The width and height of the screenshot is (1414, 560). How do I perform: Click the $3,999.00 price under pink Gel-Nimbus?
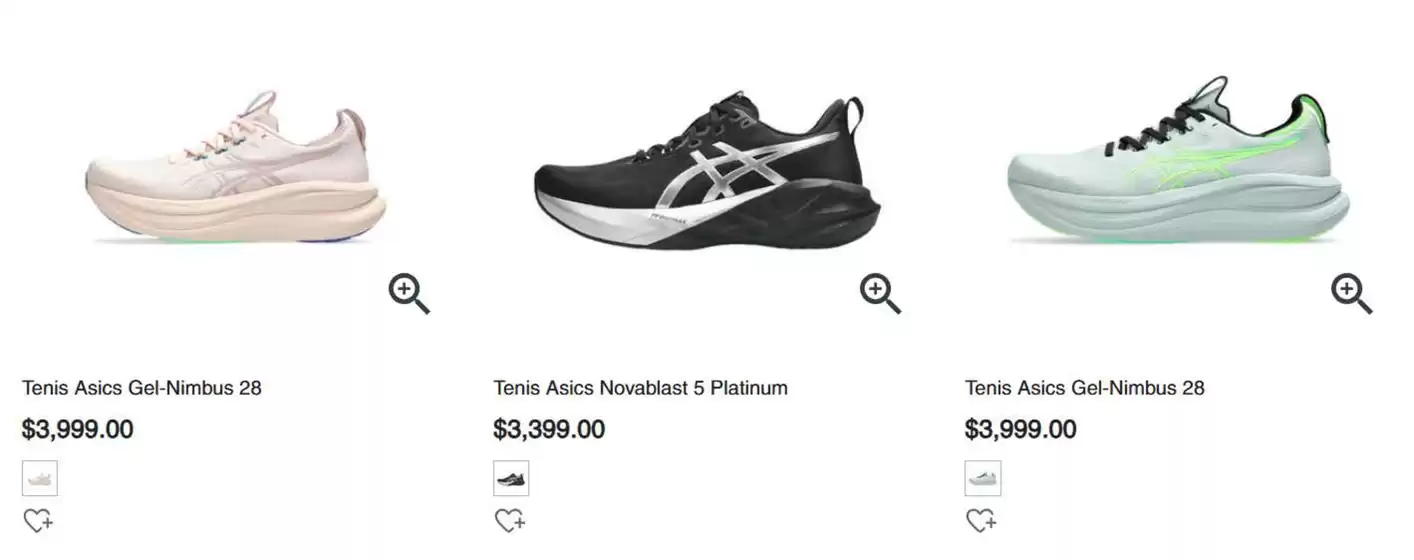(x=77, y=430)
